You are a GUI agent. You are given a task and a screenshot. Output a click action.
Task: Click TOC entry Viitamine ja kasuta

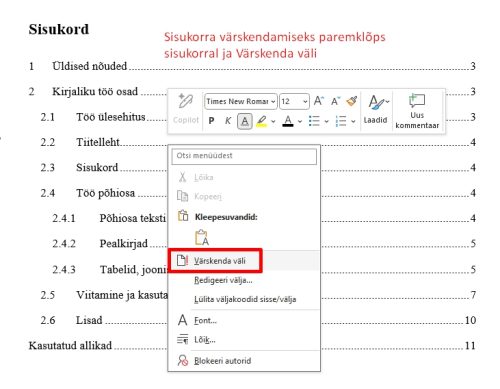tap(122, 295)
